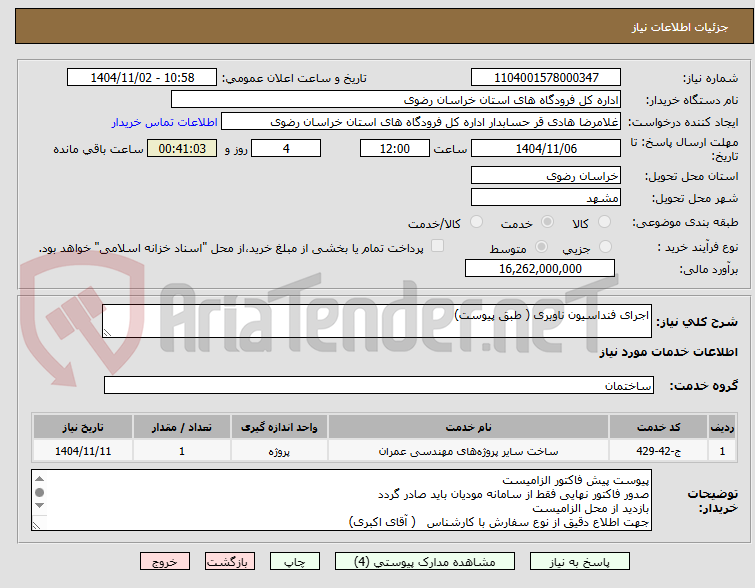The image size is (755, 588).
Task: Click the delivery city field مشهد
Action: click(x=546, y=198)
